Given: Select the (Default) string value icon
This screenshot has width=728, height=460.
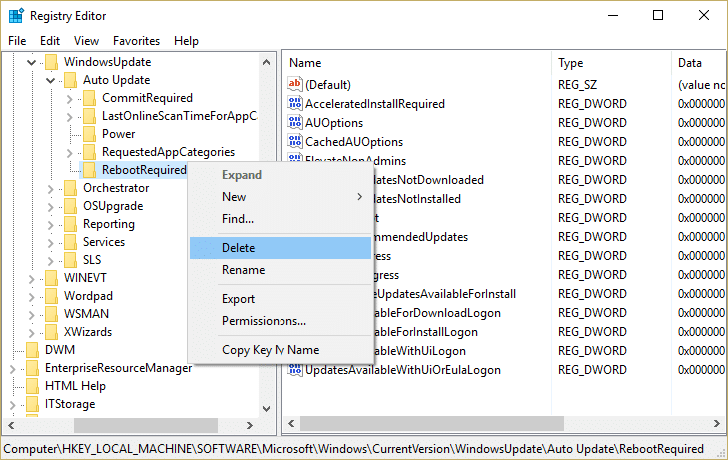Looking at the screenshot, I should point(295,84).
